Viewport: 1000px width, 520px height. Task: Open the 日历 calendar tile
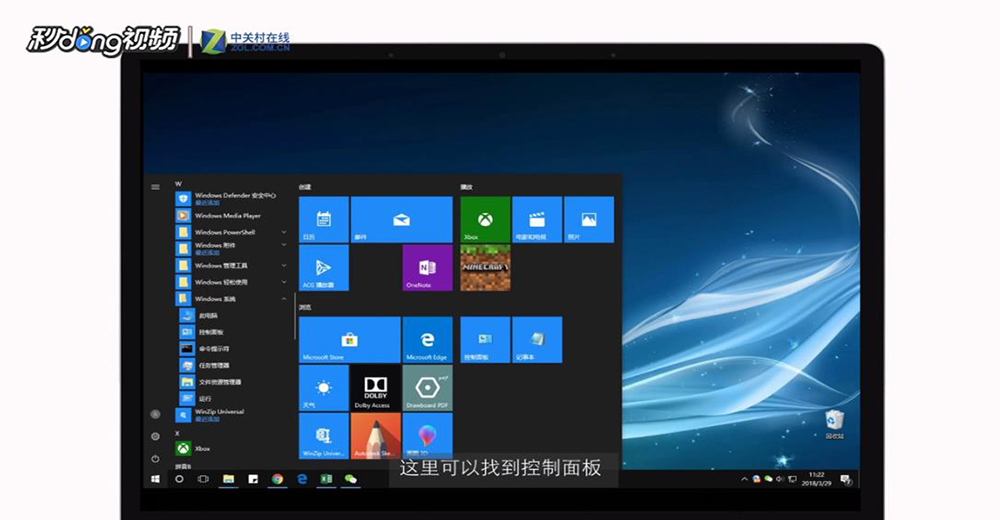point(323,219)
